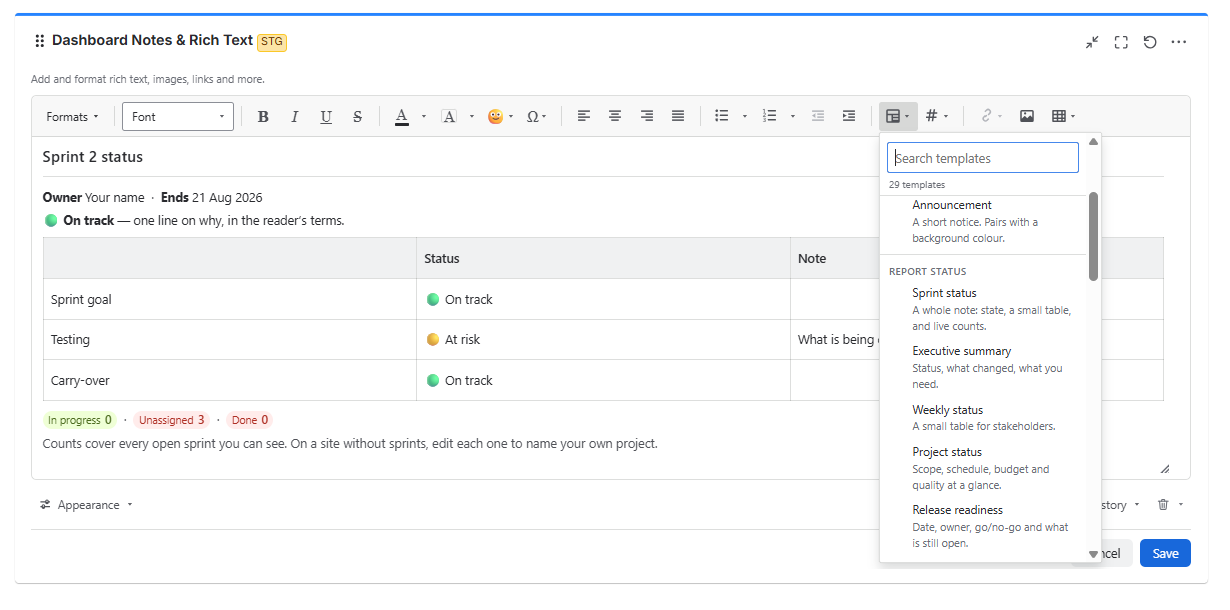This screenshot has height=610, width=1230.
Task: Increase indent of the text
Action: click(849, 117)
